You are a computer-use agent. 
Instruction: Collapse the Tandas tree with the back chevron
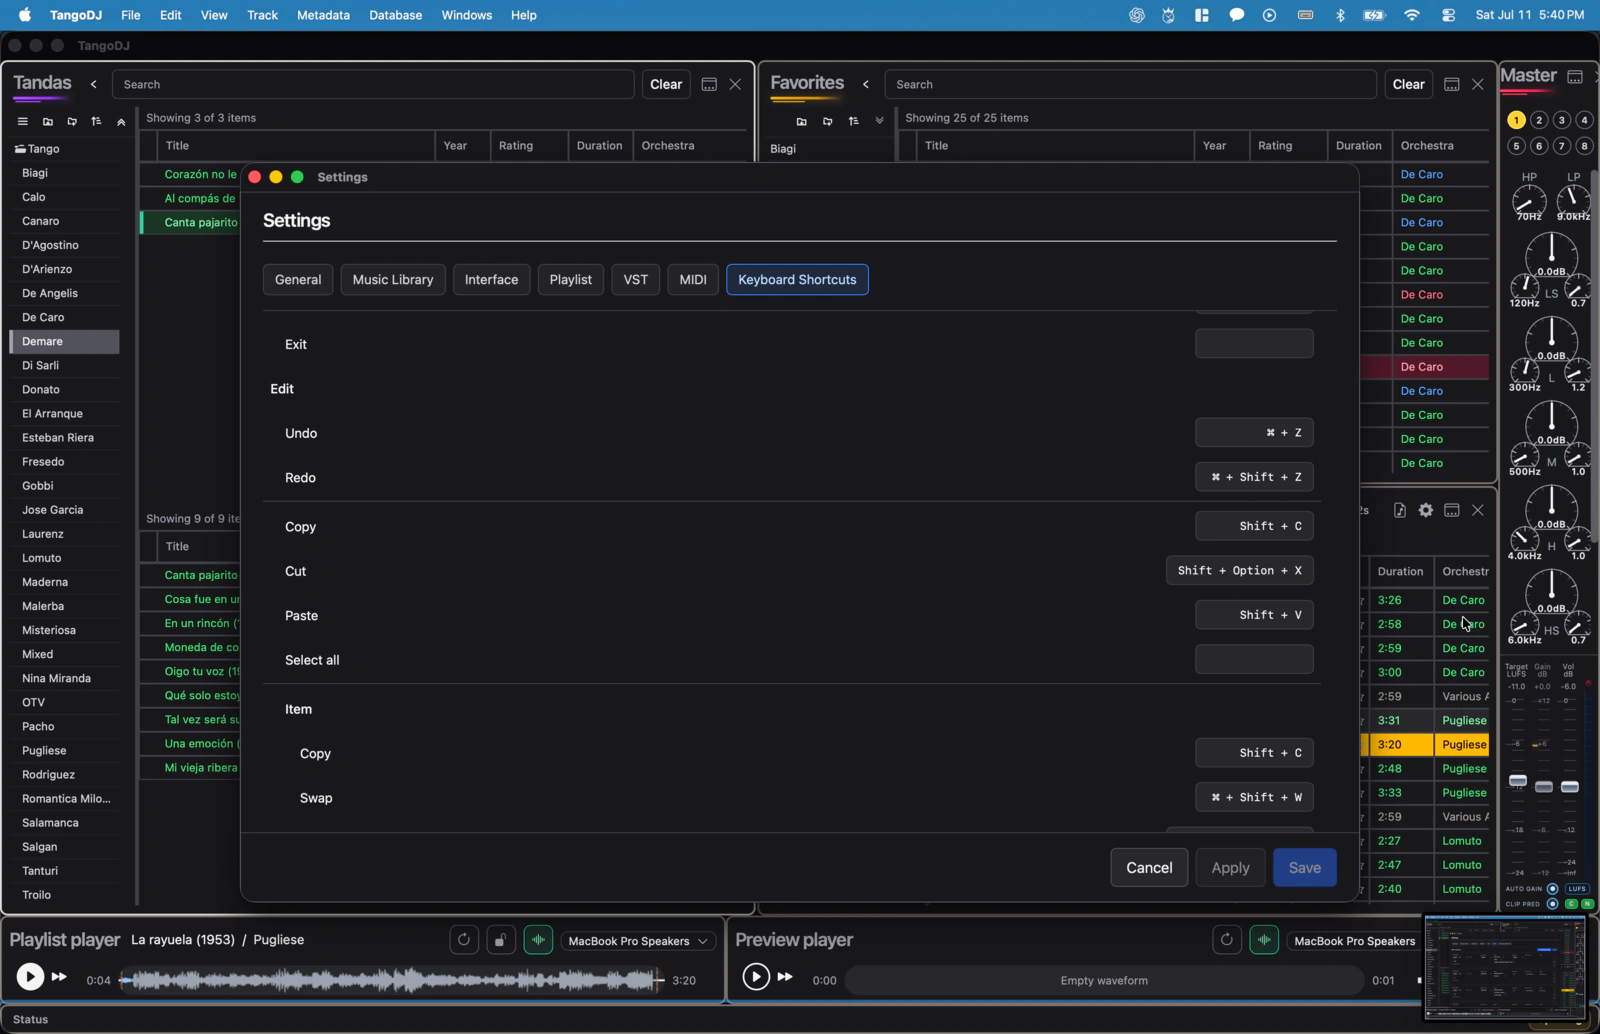point(94,84)
